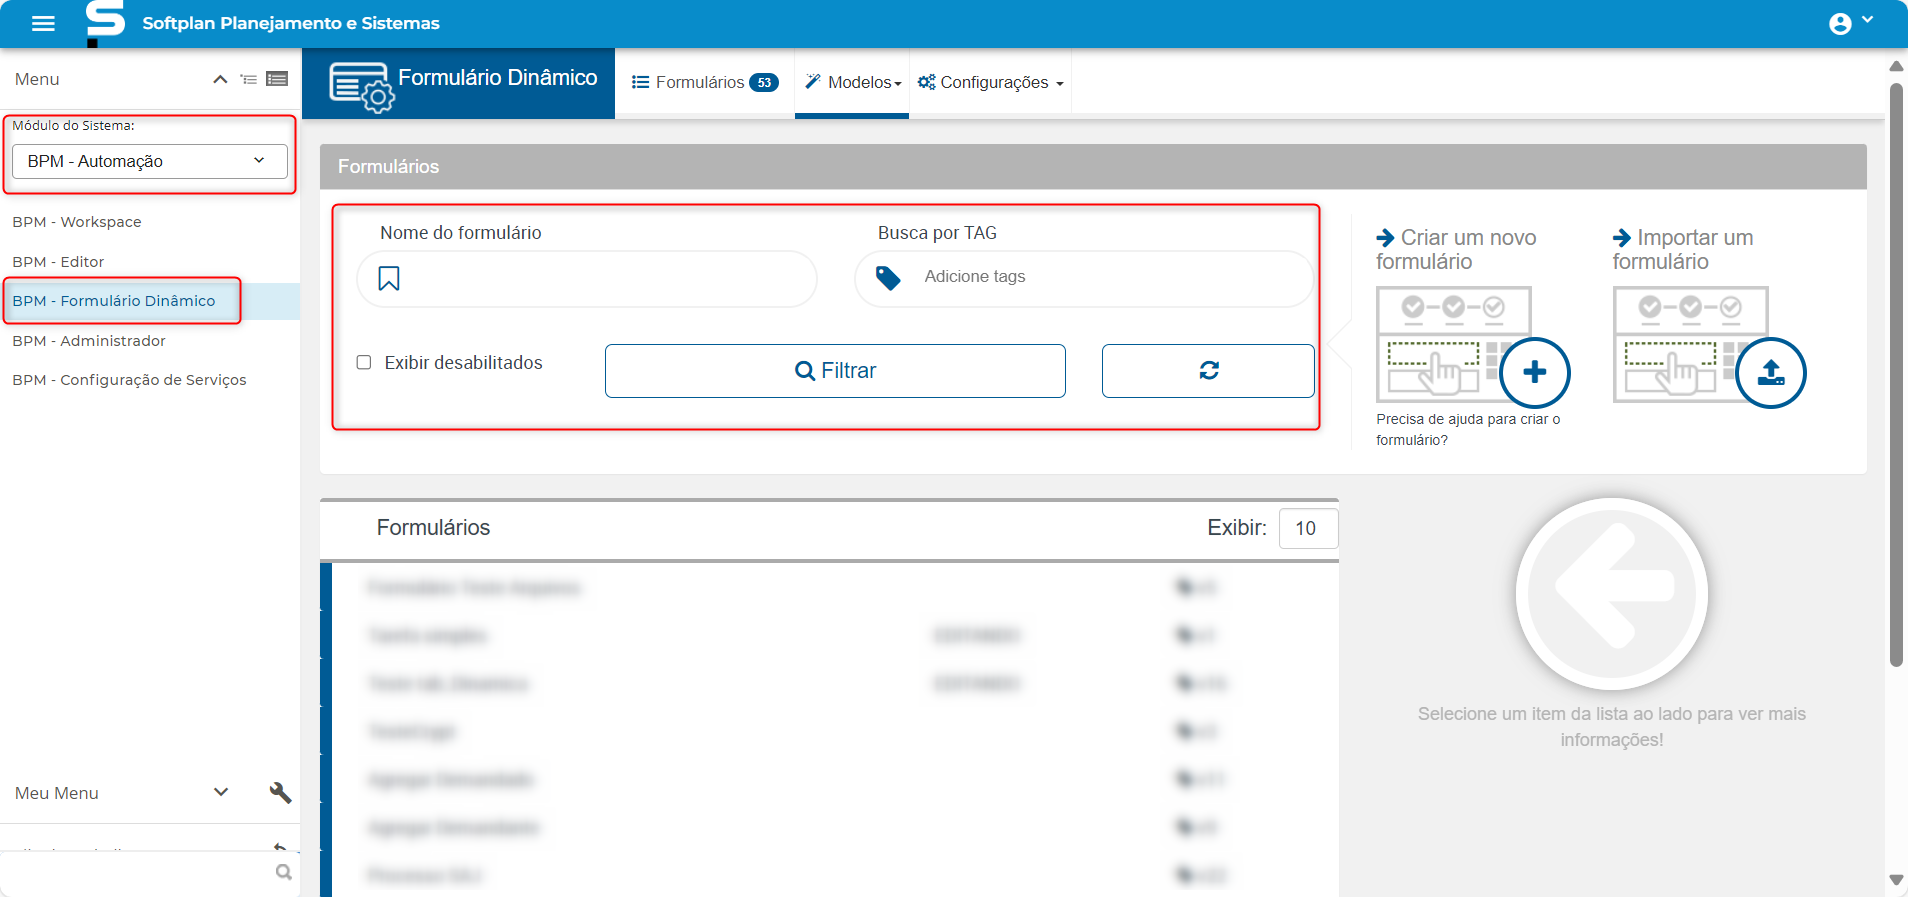Click Precisa de ajuda para criar link
This screenshot has width=1908, height=897.
tap(1467, 429)
